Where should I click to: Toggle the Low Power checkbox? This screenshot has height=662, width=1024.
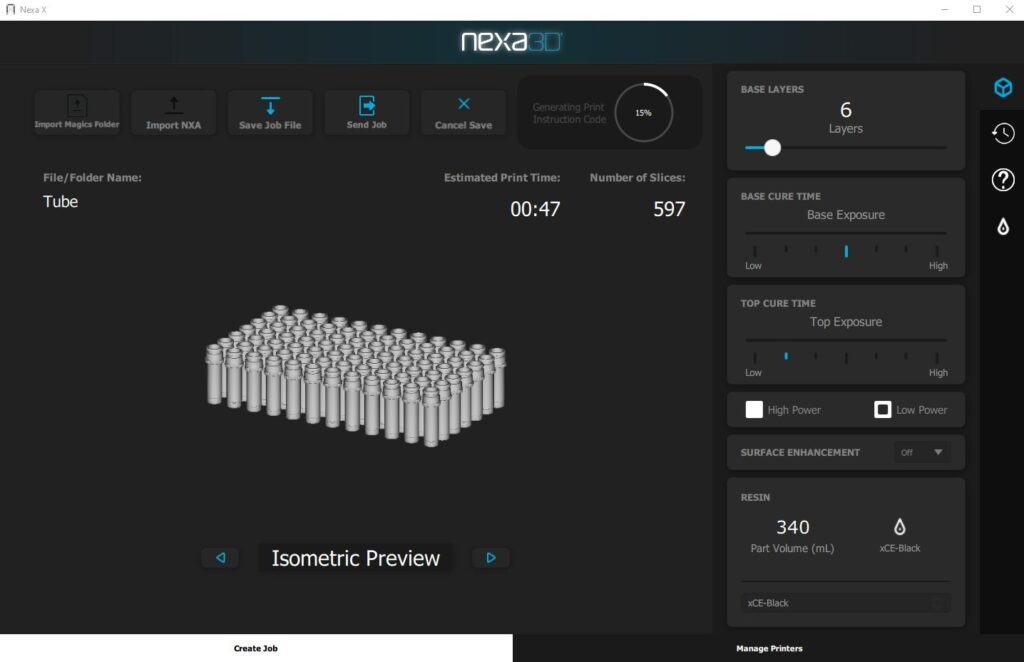pyautogui.click(x=883, y=409)
